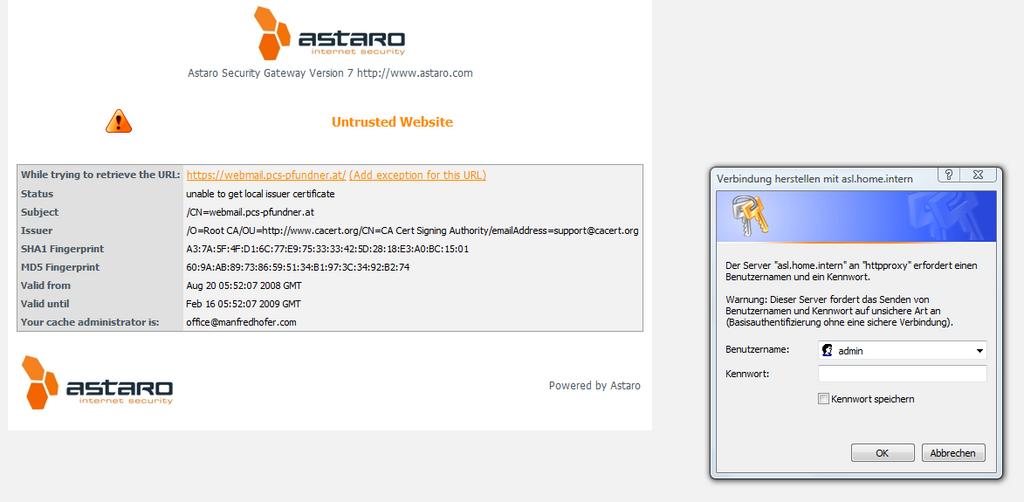Click cache administrator email office@manfredhofer.com

(241, 322)
